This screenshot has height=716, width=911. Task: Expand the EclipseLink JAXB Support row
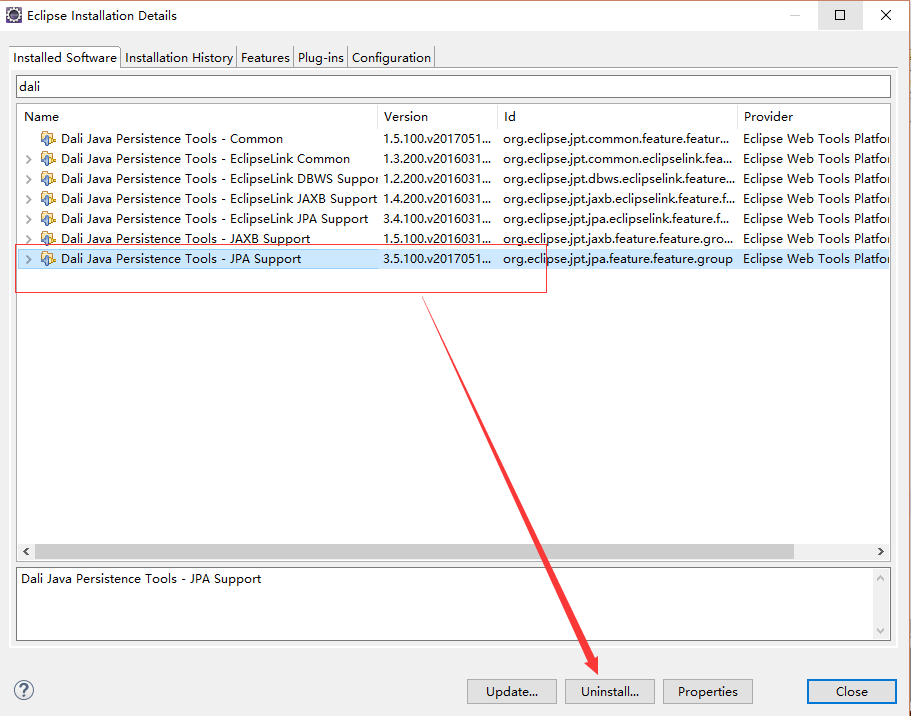(28, 199)
